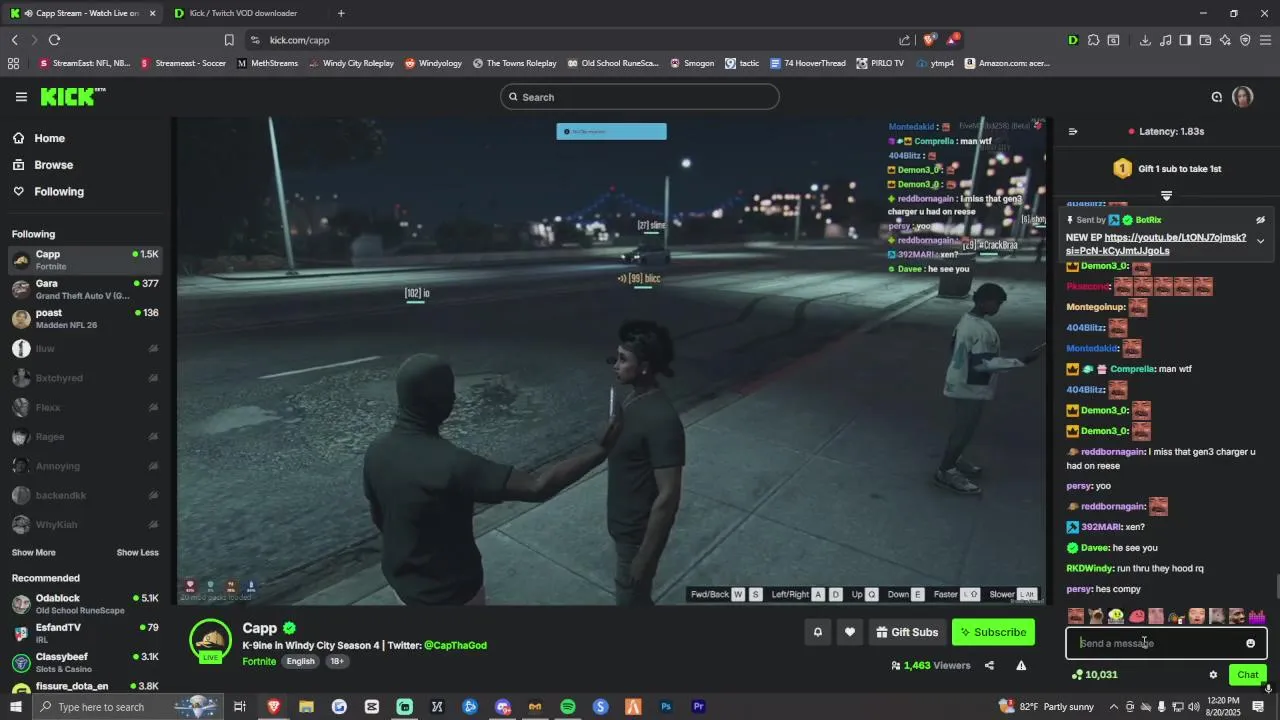The height and width of the screenshot is (720, 1280).
Task: Open Photoshop from the taskbar
Action: 666,706
